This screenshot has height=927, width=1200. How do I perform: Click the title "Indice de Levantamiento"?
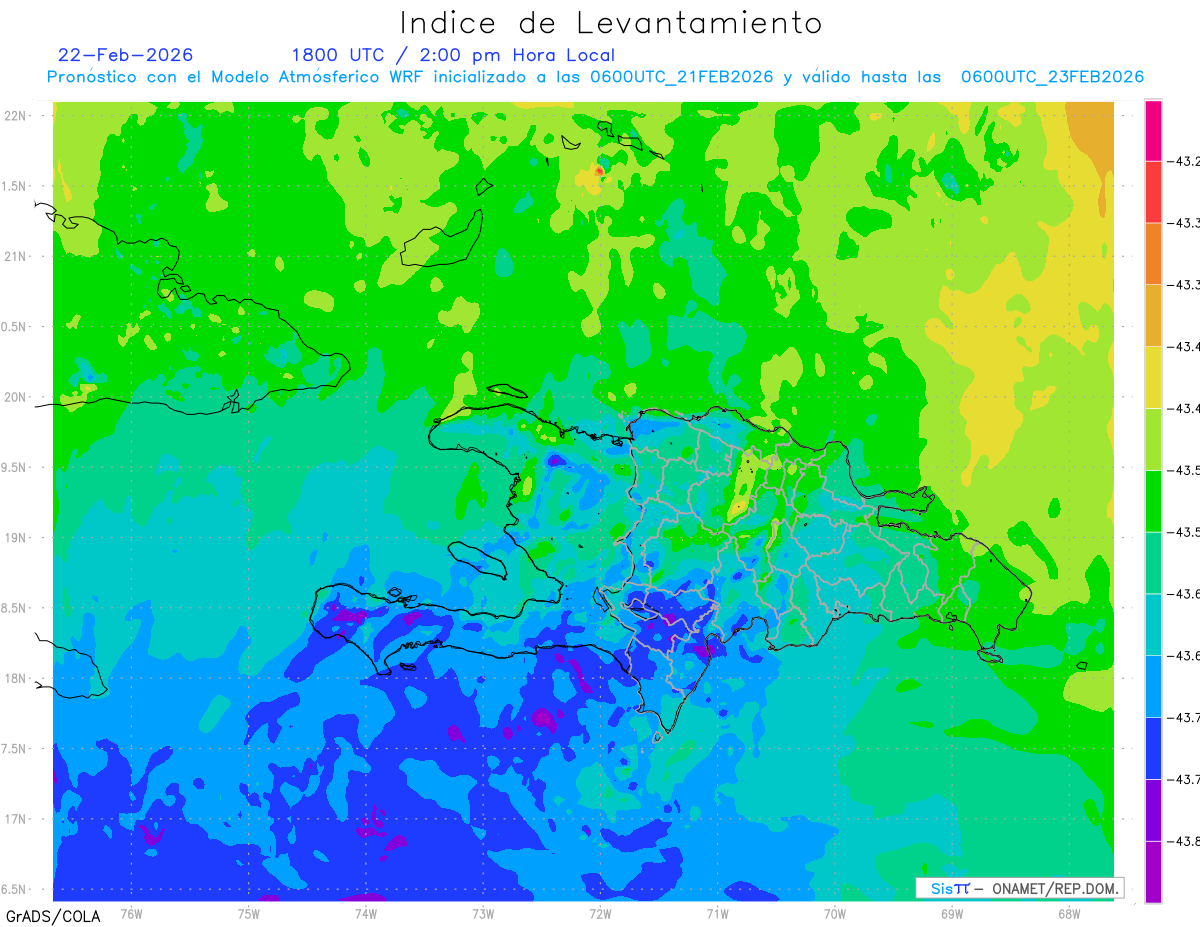611,23
